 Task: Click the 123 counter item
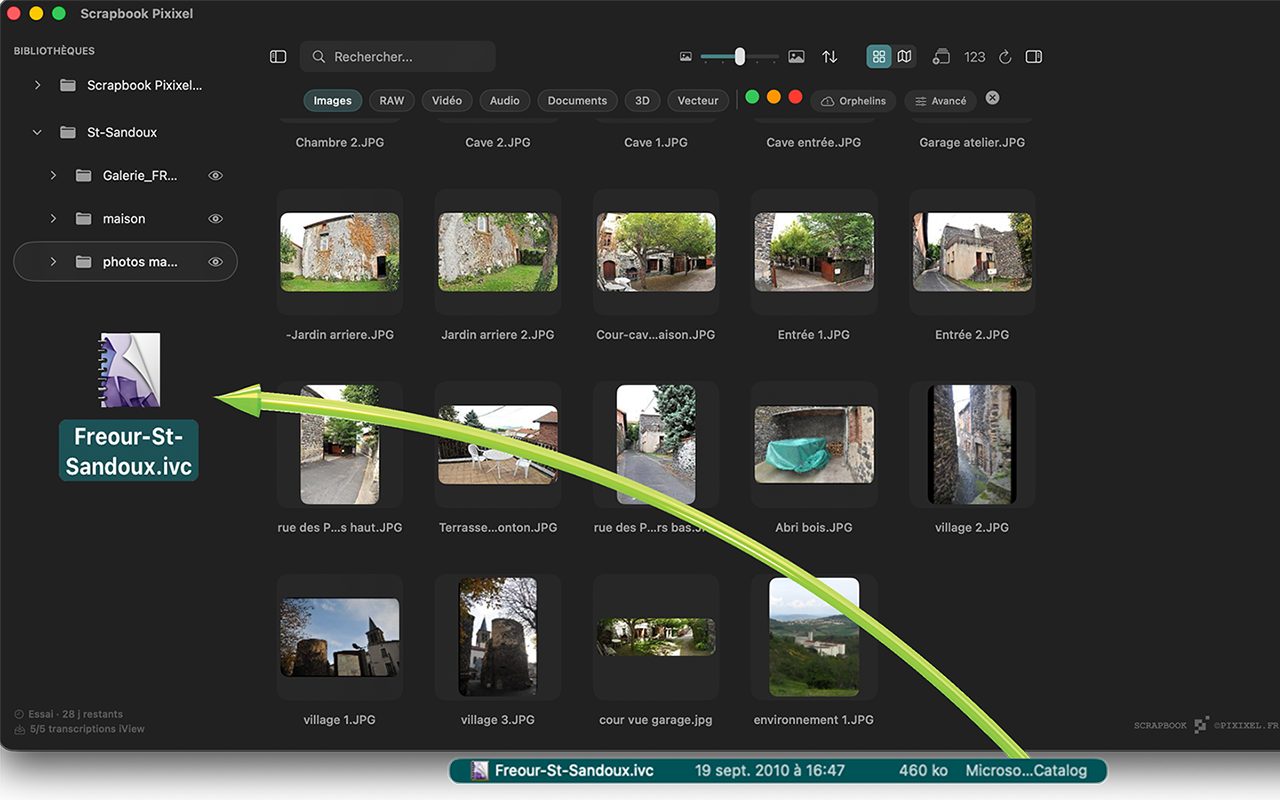click(x=975, y=57)
